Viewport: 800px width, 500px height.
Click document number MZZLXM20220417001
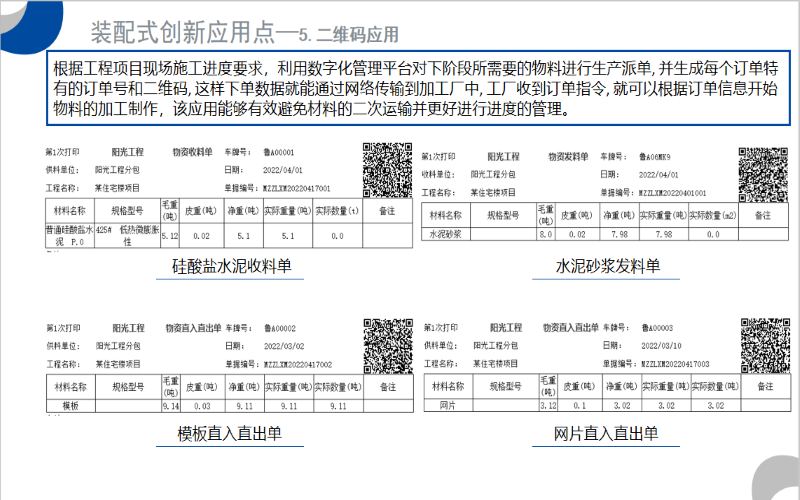tap(296, 188)
